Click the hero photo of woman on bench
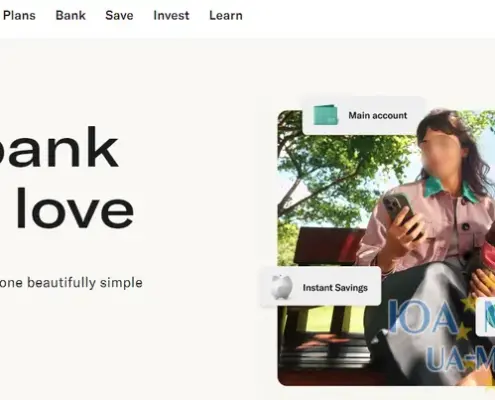The width and height of the screenshot is (495, 400). [x=386, y=248]
